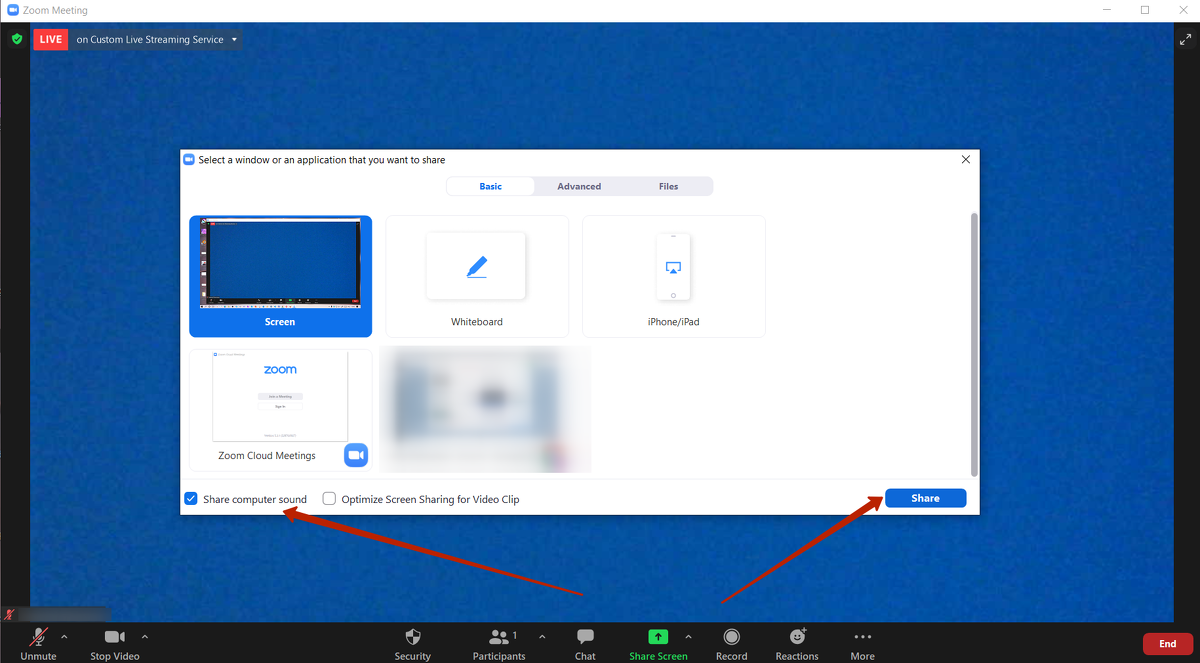
Task: Open the Reactions emoji icon
Action: click(797, 637)
